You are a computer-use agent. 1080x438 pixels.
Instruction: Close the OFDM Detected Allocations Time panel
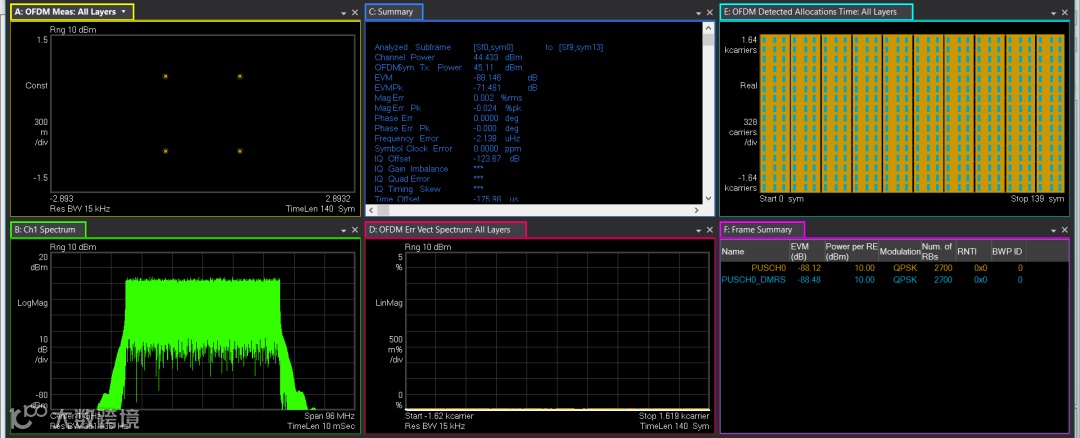[x=1065, y=13]
